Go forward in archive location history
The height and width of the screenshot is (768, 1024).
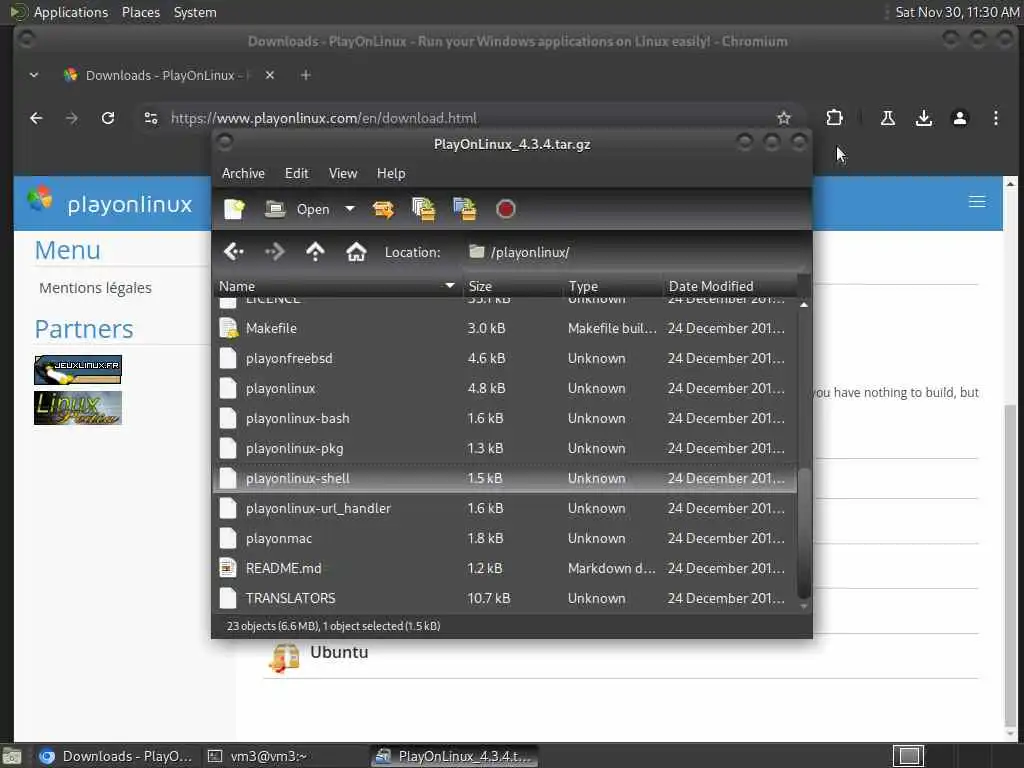(x=274, y=251)
